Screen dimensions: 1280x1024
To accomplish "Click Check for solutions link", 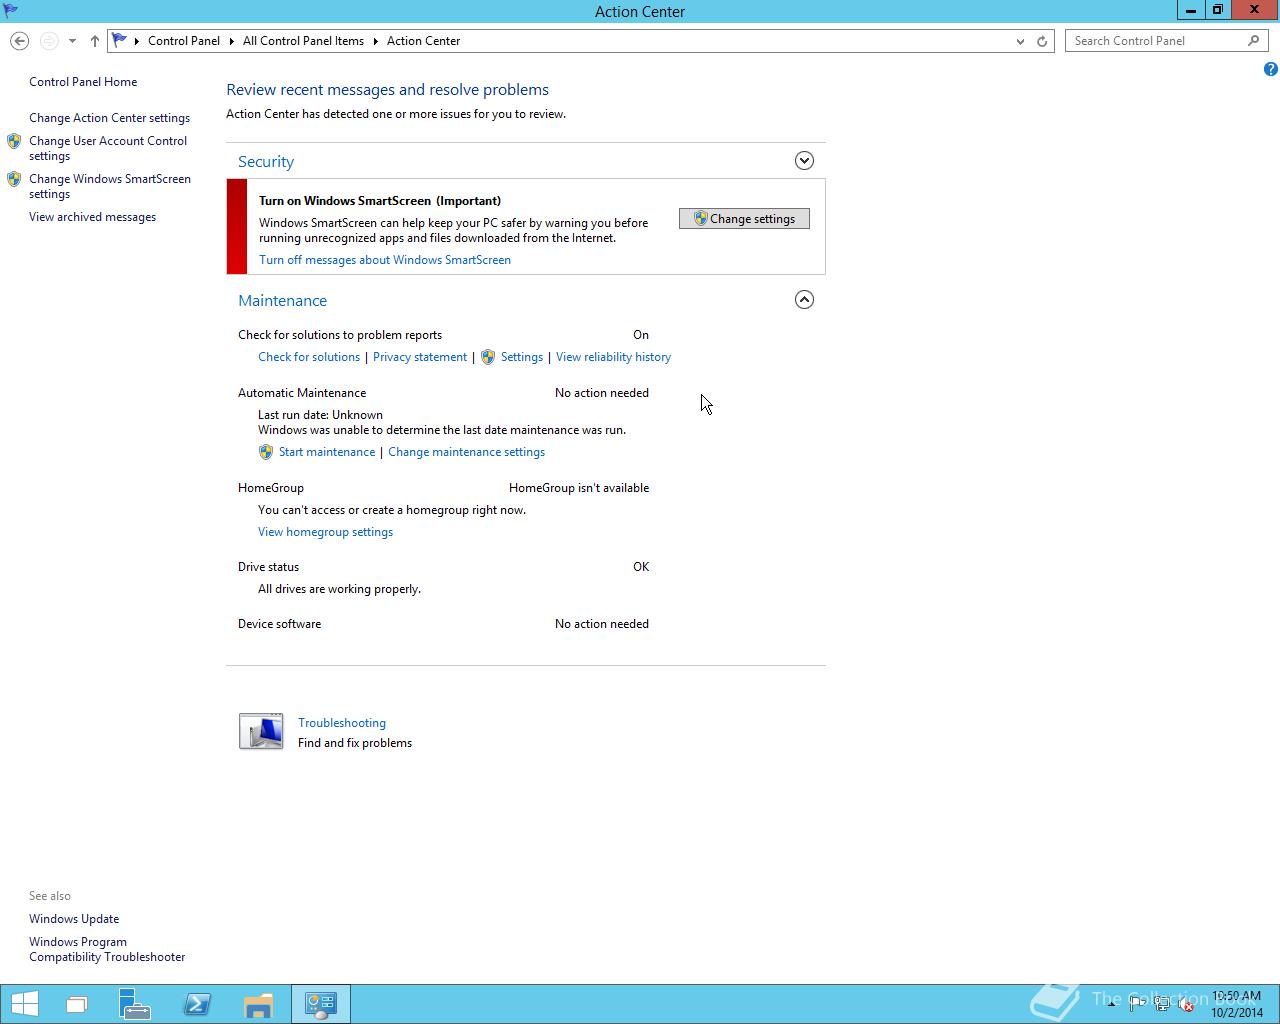I will click(x=309, y=357).
